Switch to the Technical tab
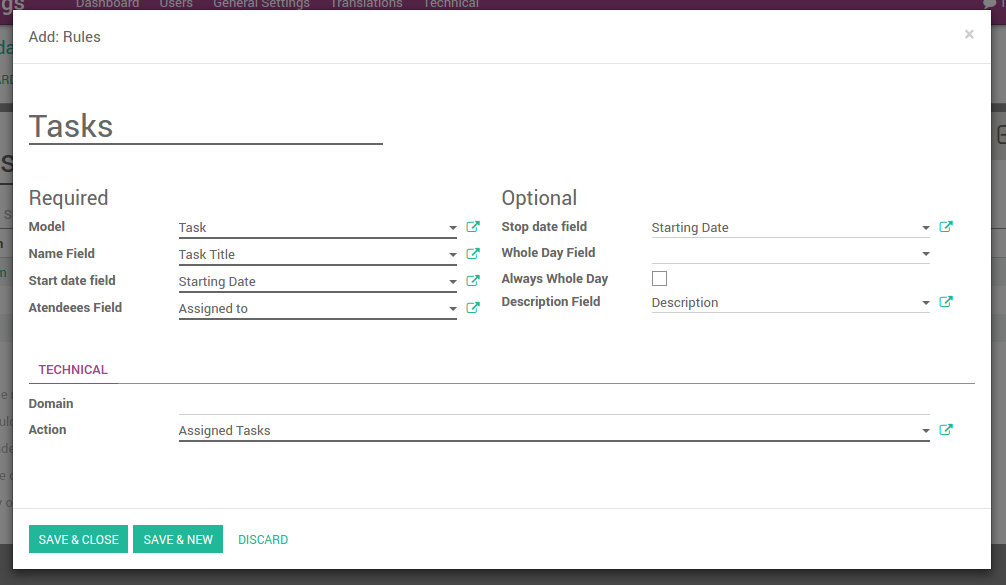The height and width of the screenshot is (585, 1006). pos(73,370)
